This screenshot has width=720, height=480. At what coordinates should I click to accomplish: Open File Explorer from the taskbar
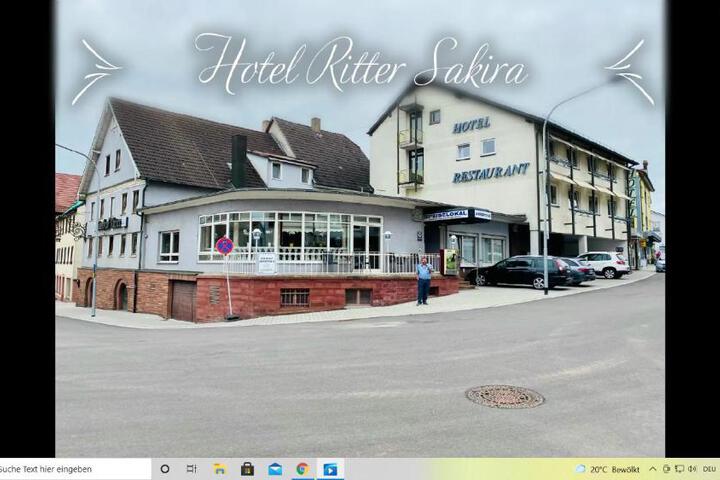[220, 469]
